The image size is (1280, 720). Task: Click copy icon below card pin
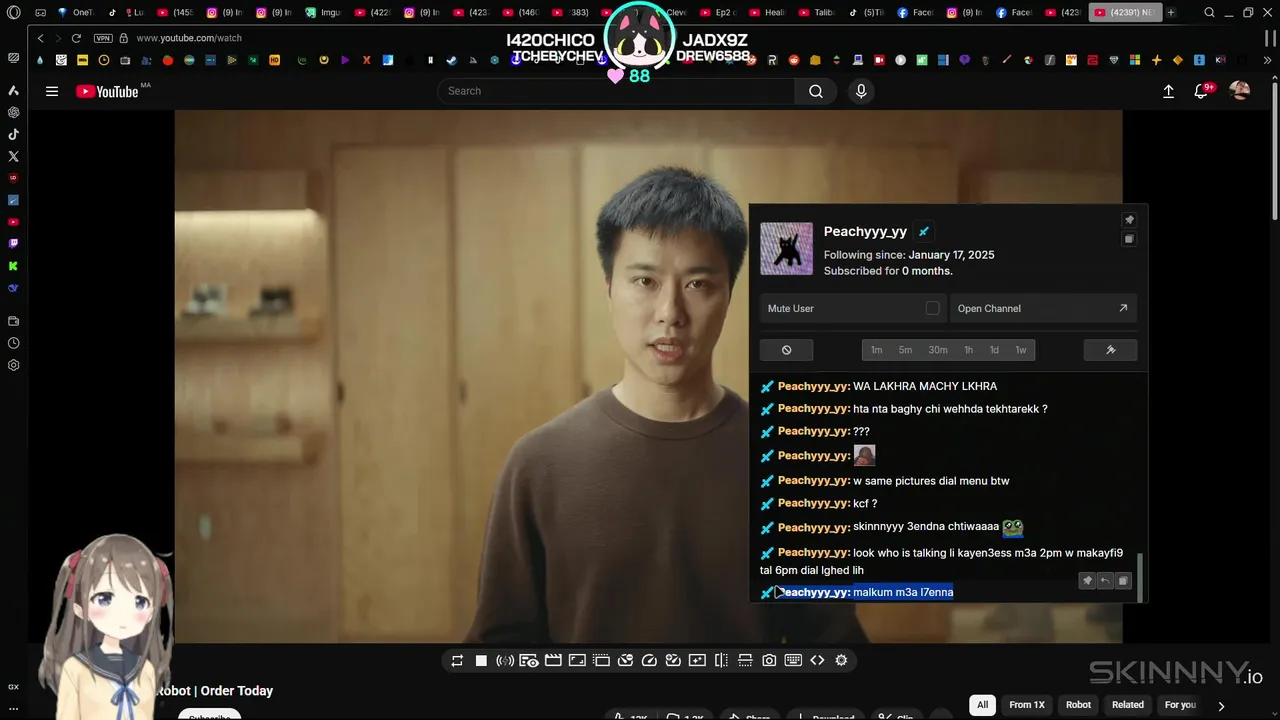[1129, 239]
